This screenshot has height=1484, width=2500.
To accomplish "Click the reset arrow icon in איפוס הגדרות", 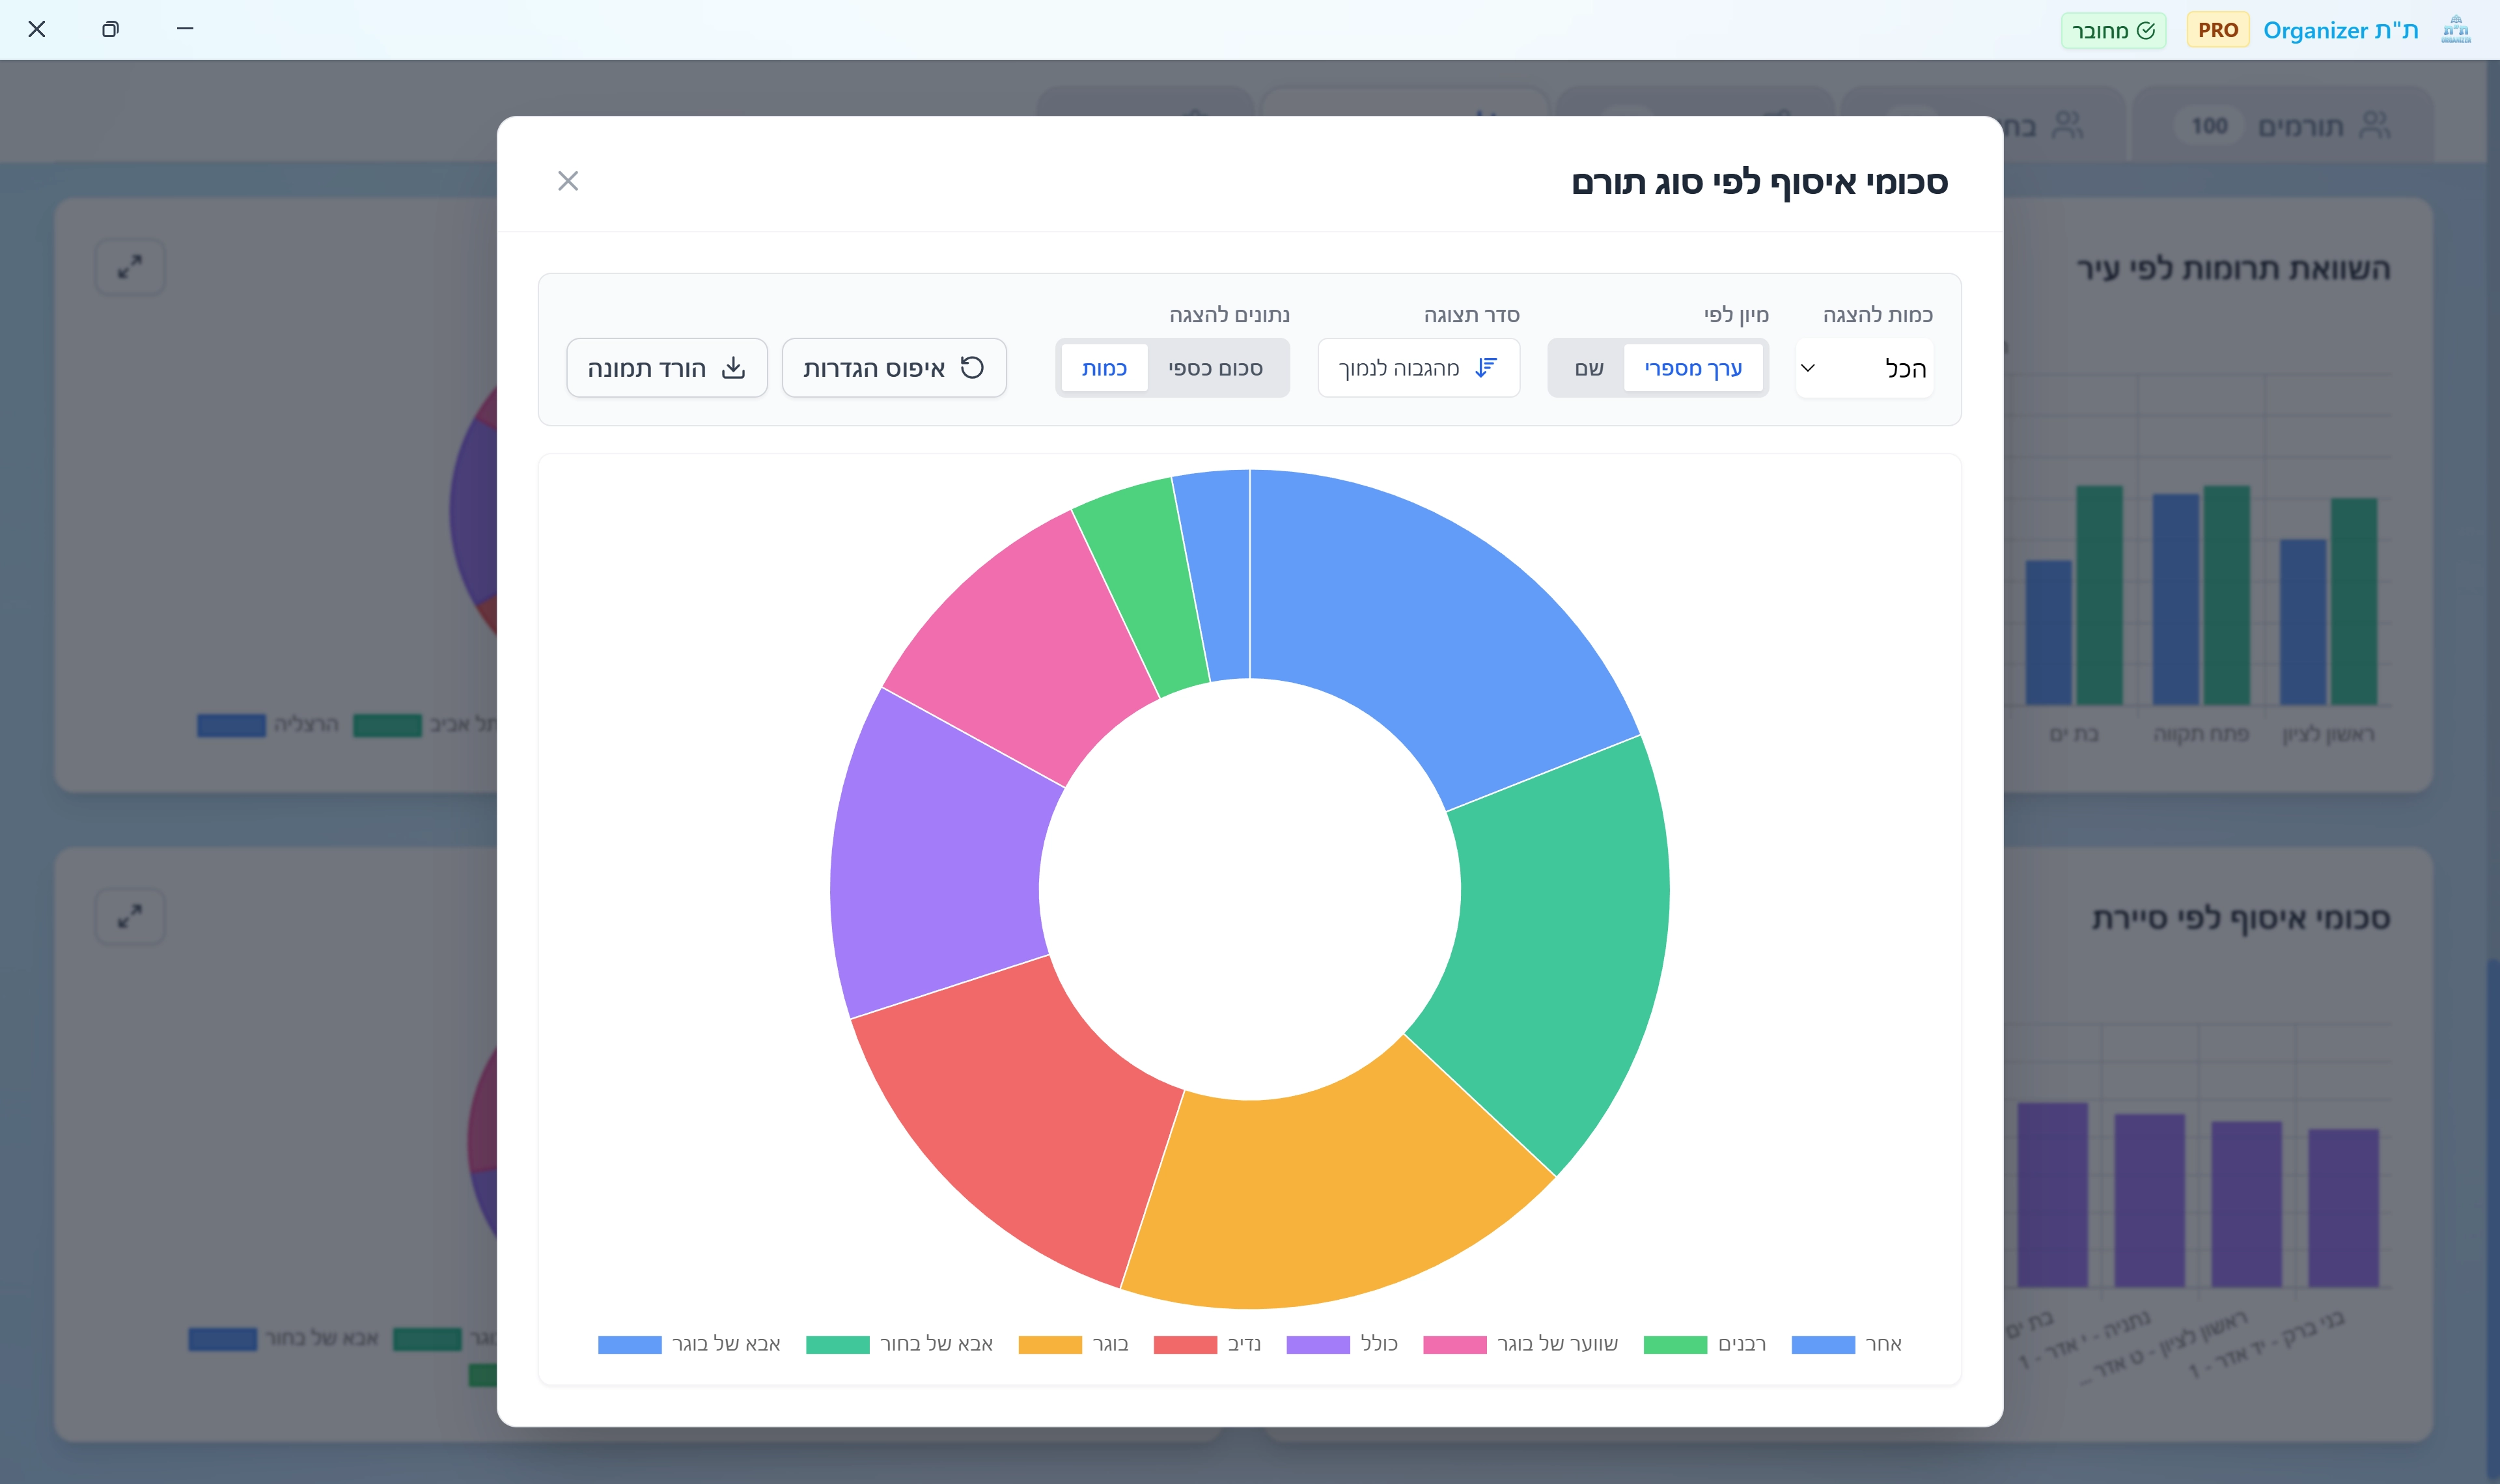I will pos(972,368).
